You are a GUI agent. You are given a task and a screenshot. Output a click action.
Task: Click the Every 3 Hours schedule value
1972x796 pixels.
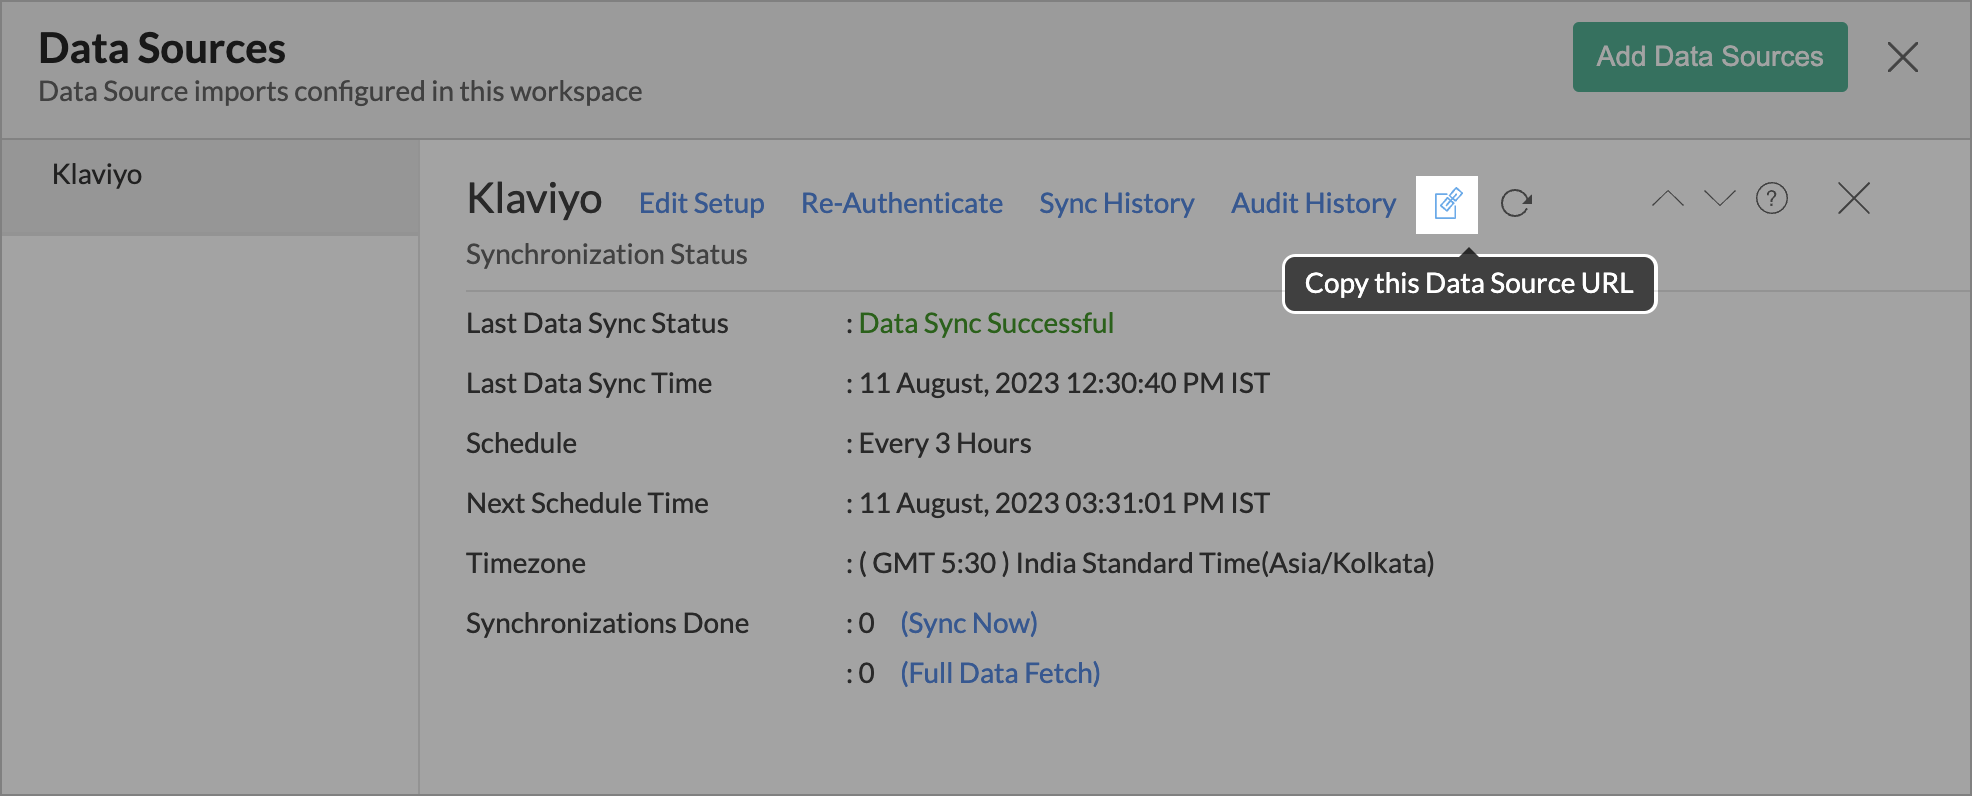tap(944, 444)
